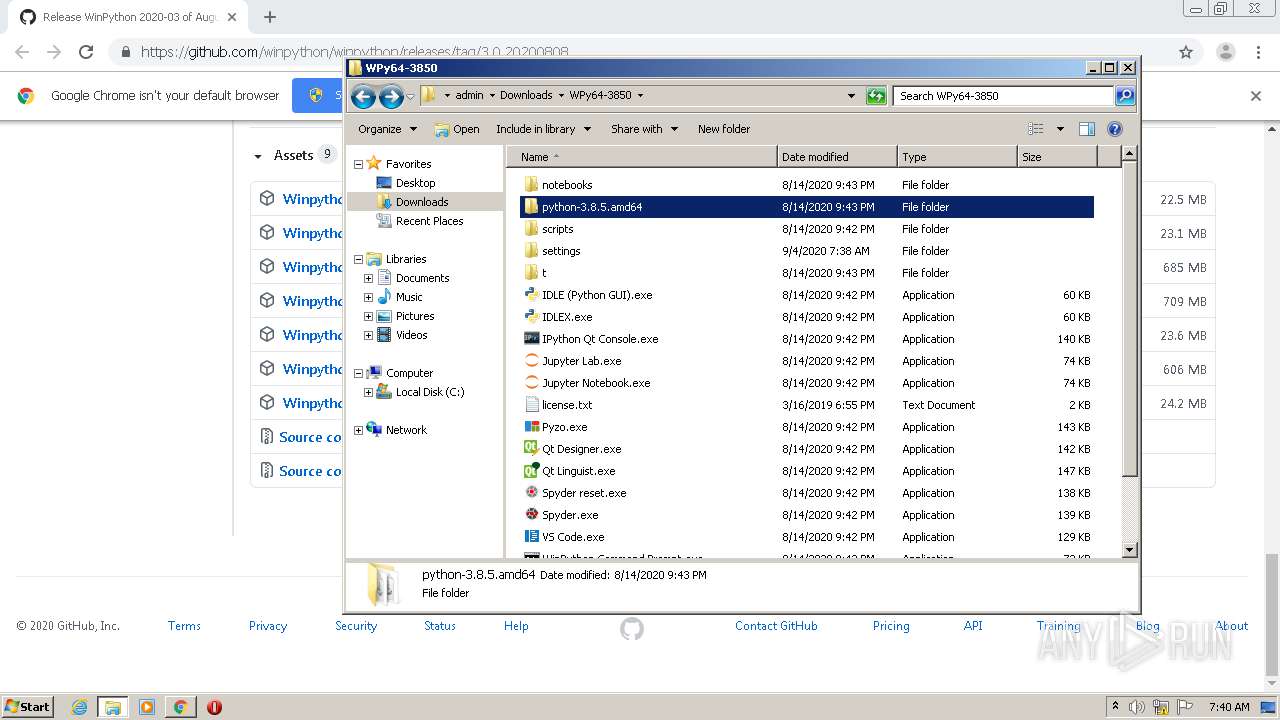The width and height of the screenshot is (1280, 720).
Task: Click Chrome's reload page icon
Action: pyautogui.click(x=86, y=52)
